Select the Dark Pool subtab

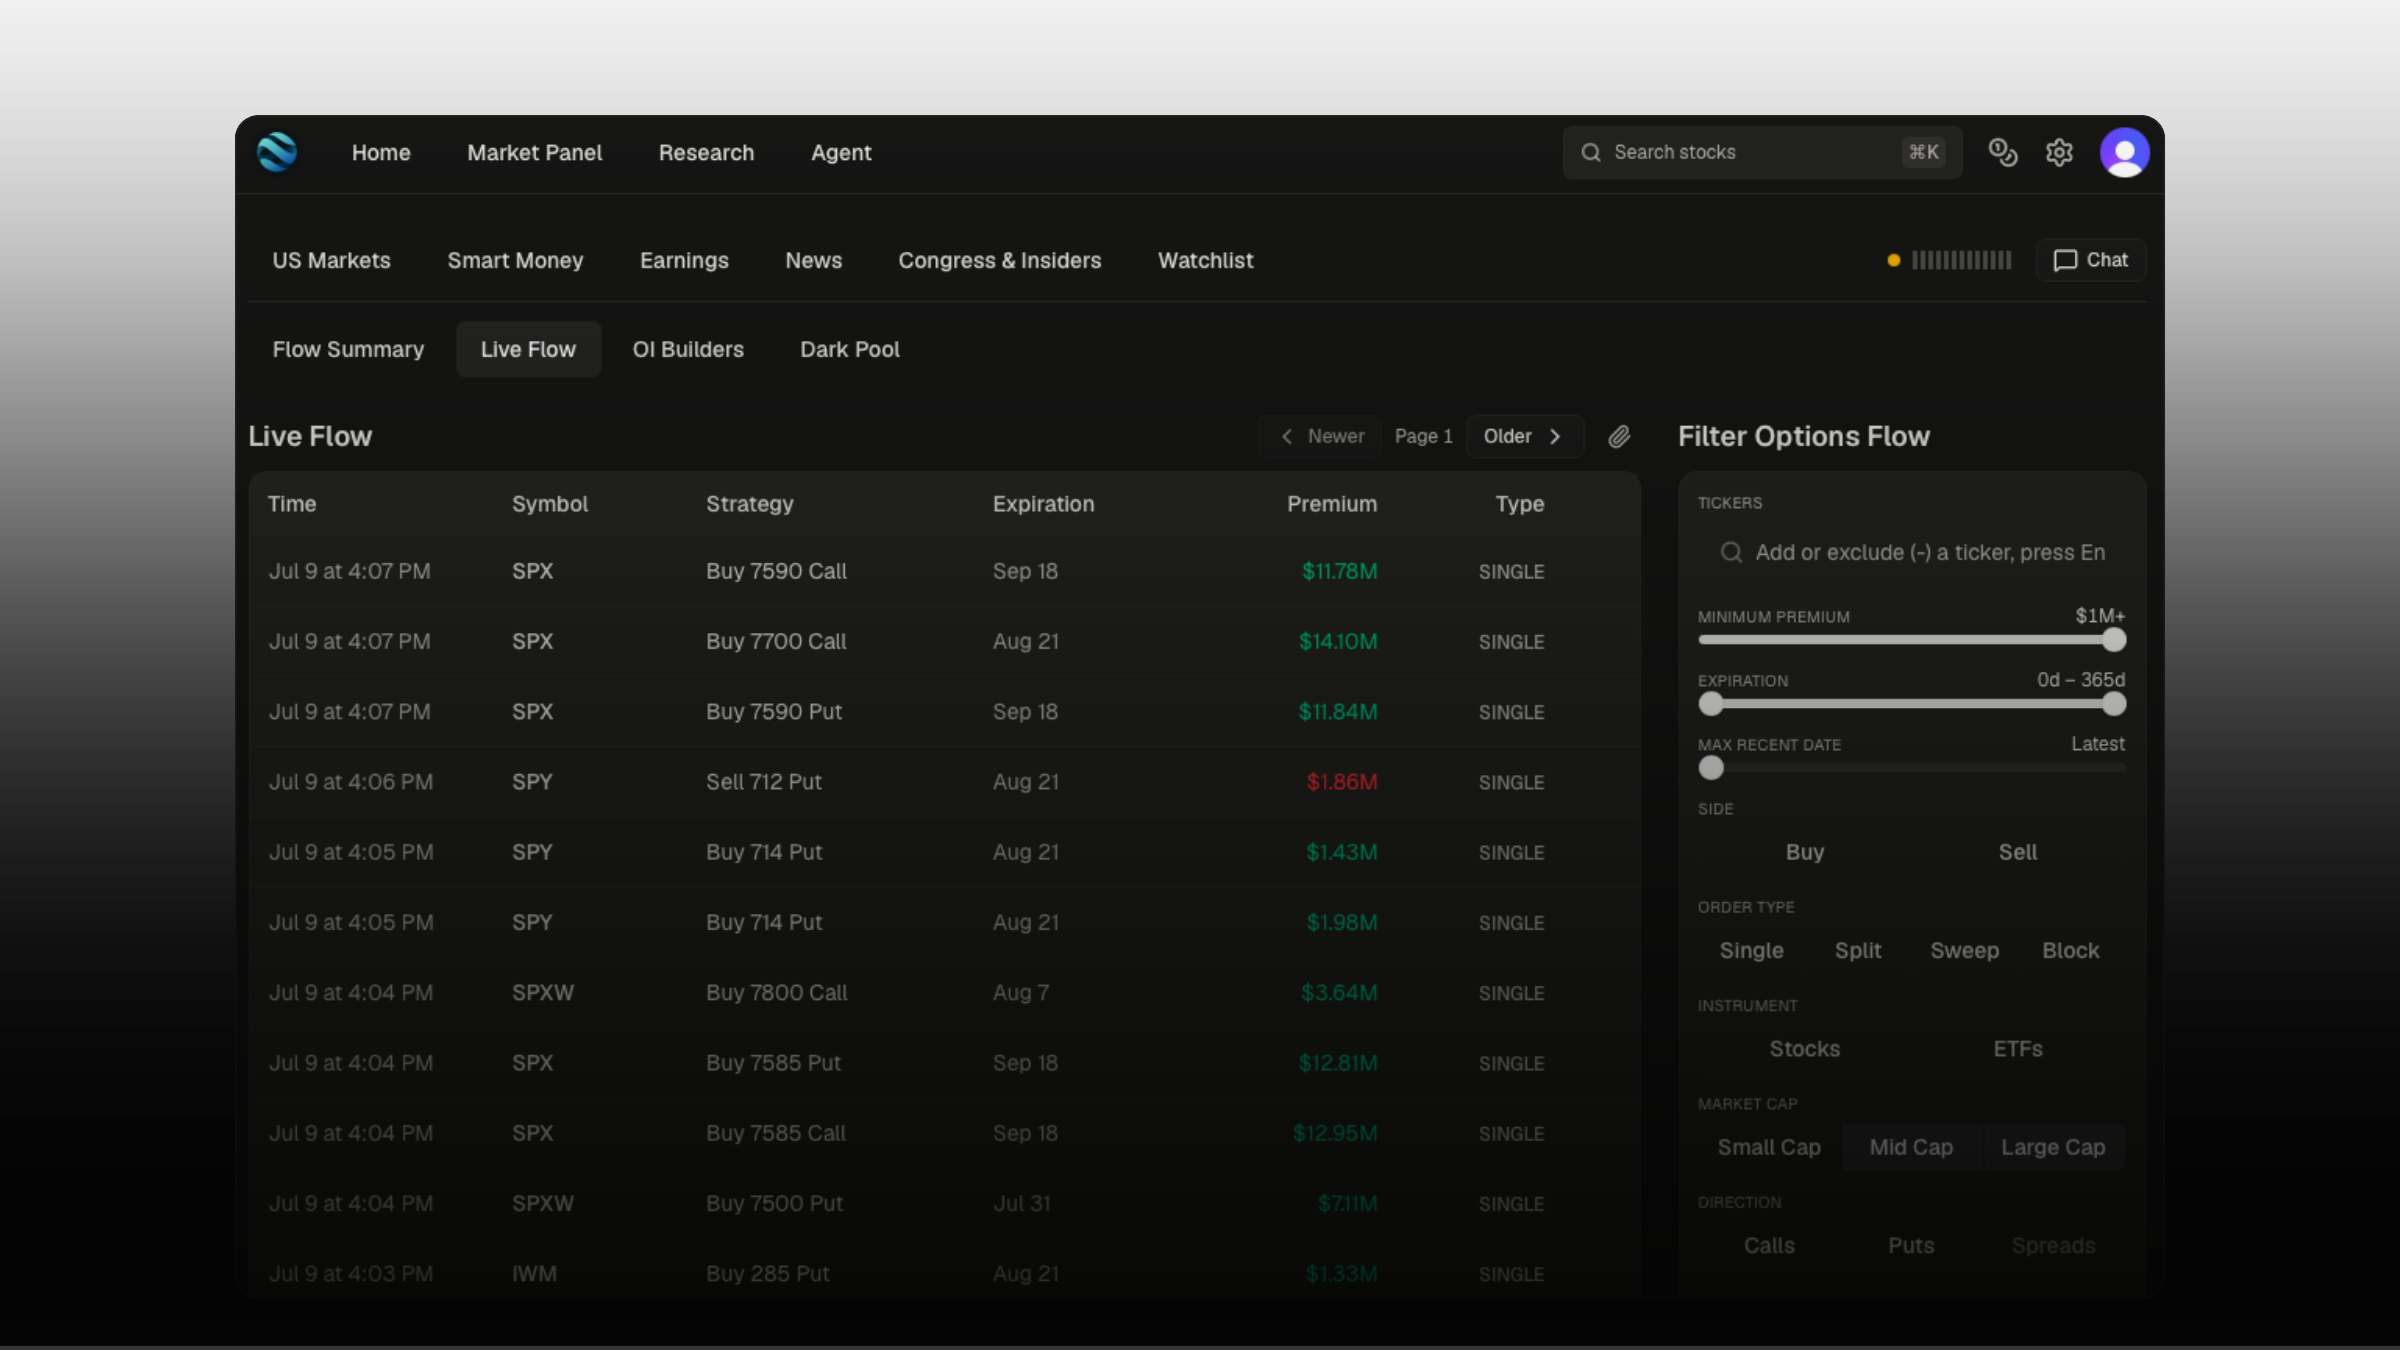[849, 349]
